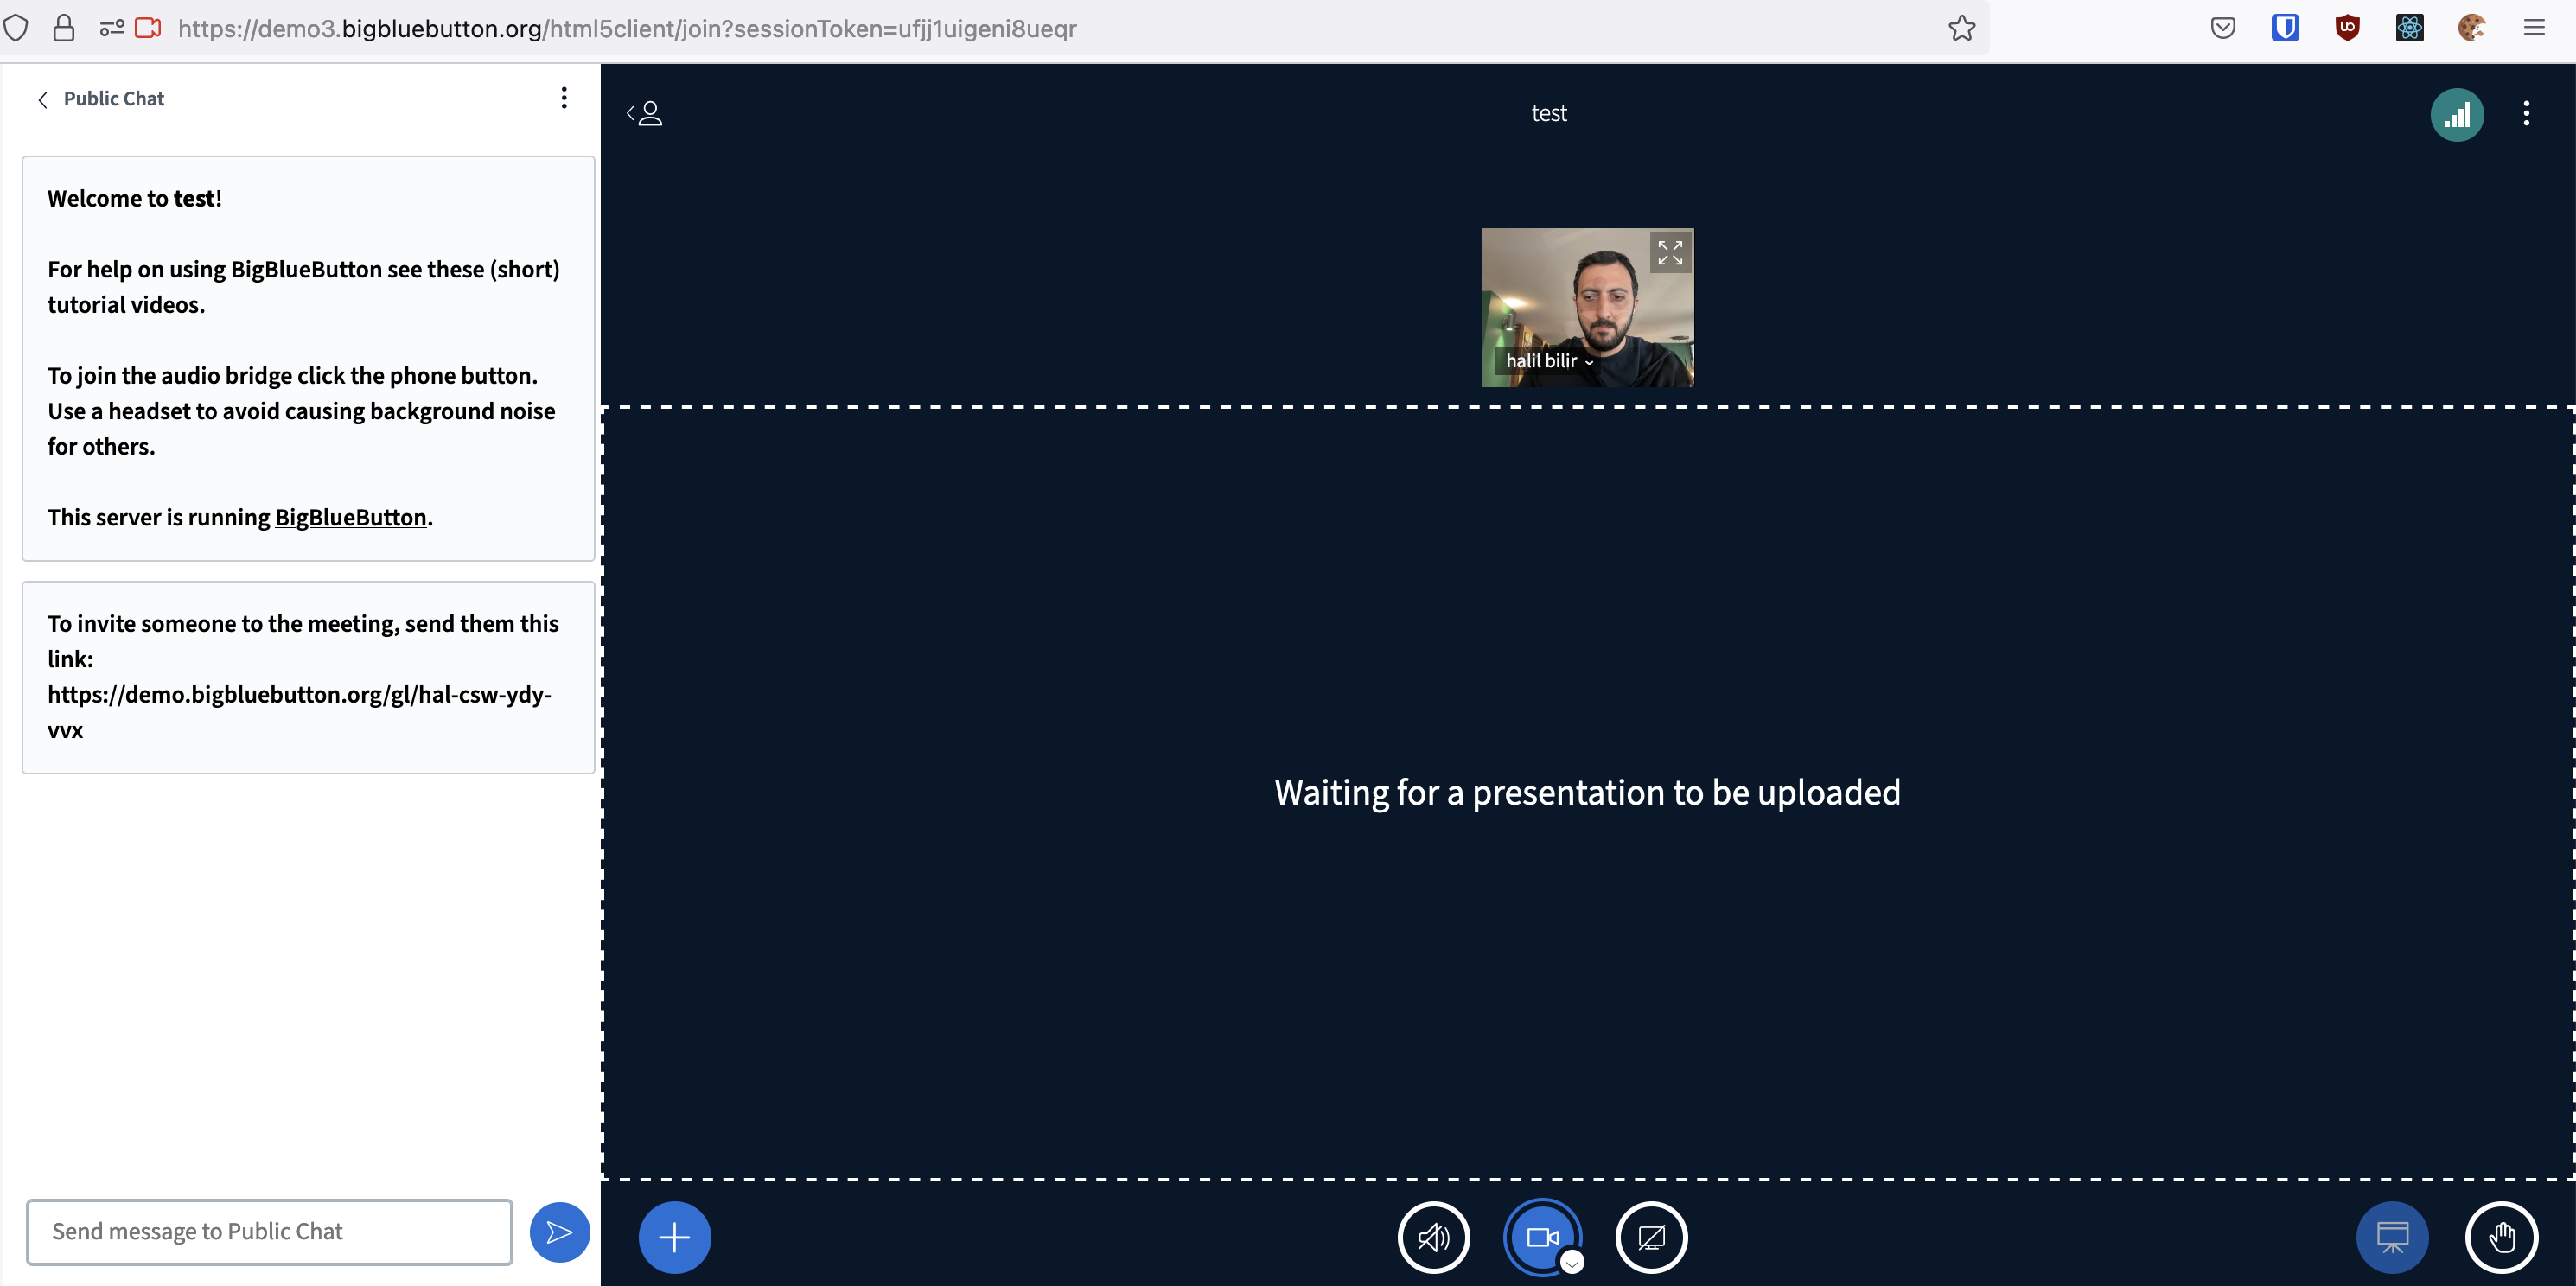Open the session options menu top right

(2527, 114)
